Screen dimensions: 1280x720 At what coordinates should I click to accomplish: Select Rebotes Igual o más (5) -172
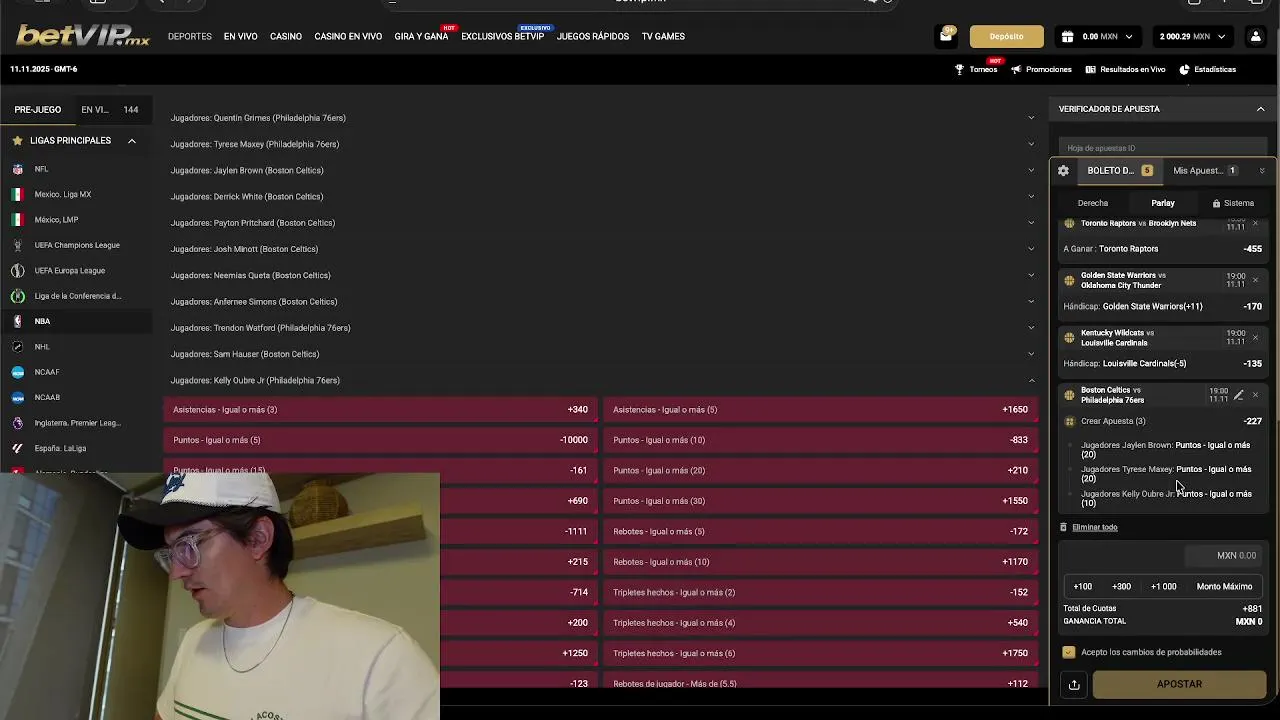tap(821, 531)
